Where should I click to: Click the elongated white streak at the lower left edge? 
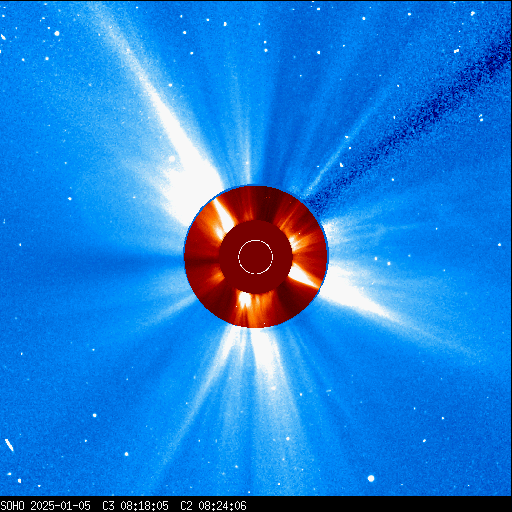pos(9,445)
